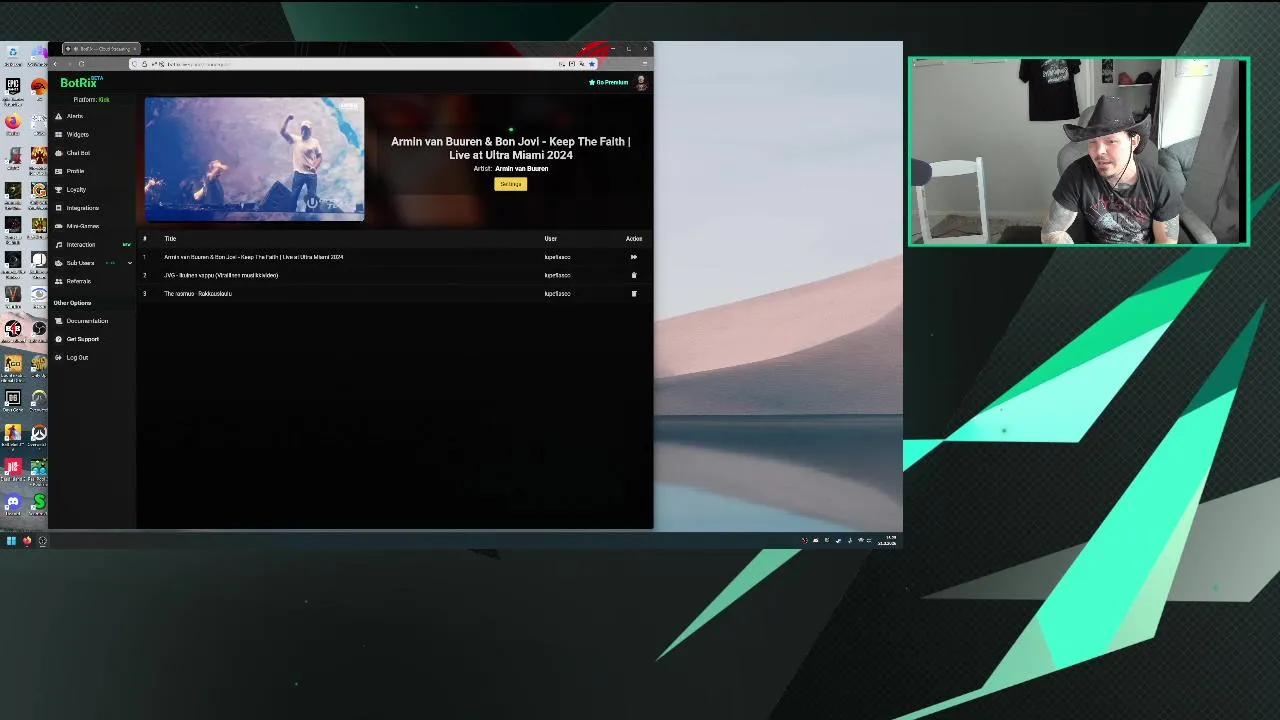The width and height of the screenshot is (1280, 720).
Task: Open the user avatar menu
Action: [641, 82]
